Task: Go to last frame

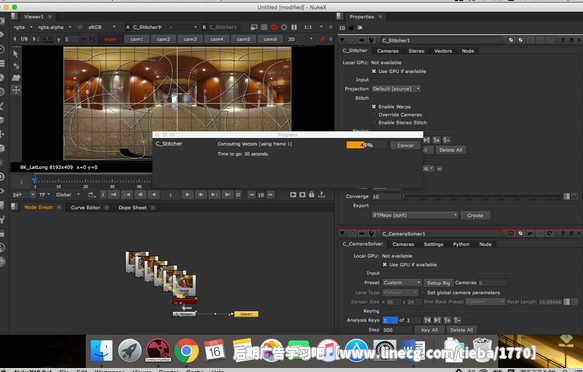Action: tap(228, 195)
